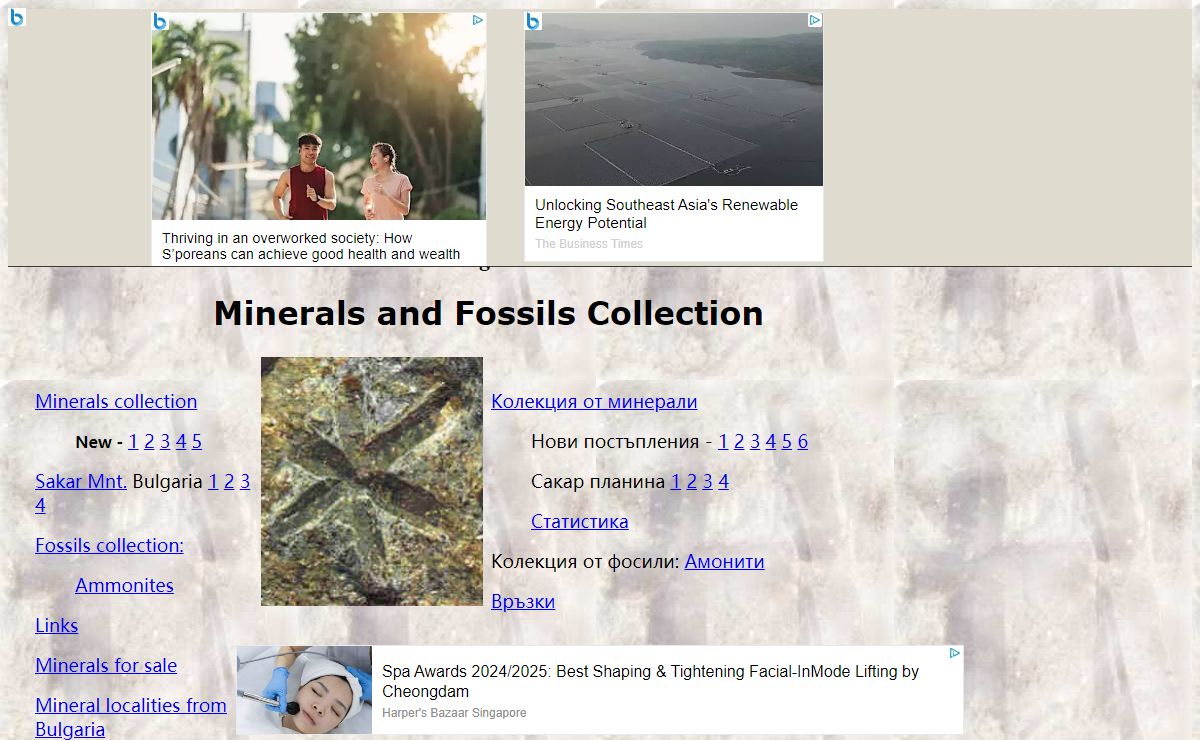Viewport: 1200px width, 740px height.
Task: Open page 5 of the New minerals list
Action: [197, 441]
